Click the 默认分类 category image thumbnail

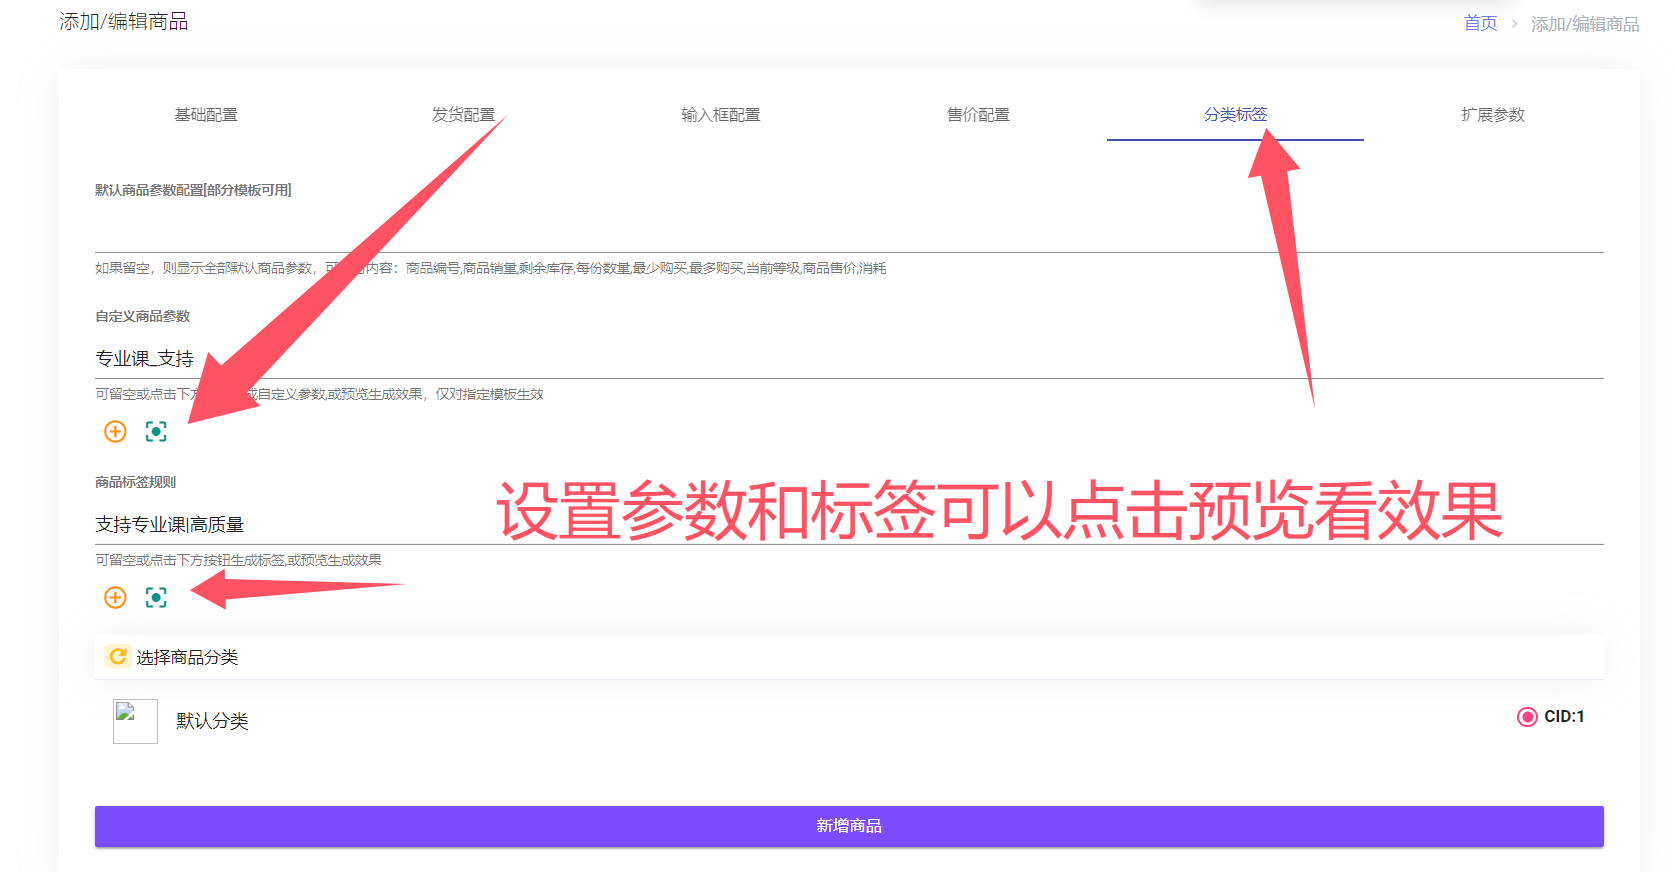(x=135, y=721)
